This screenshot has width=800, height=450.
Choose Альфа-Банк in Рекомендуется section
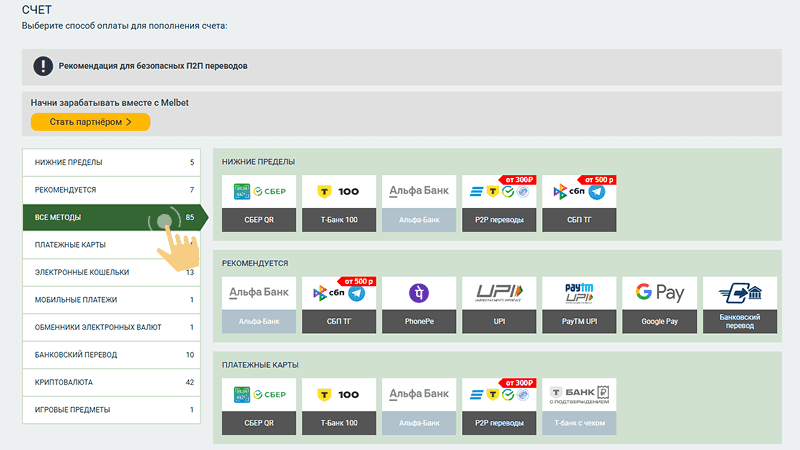click(259, 305)
